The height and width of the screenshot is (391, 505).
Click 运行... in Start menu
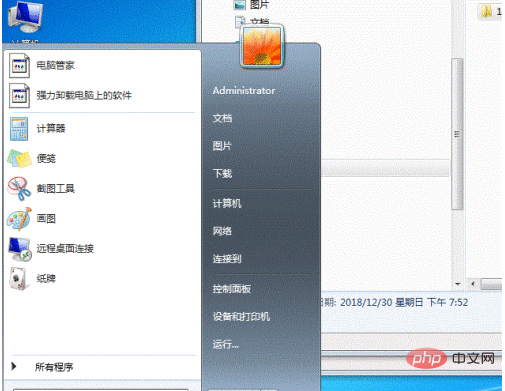(x=226, y=344)
